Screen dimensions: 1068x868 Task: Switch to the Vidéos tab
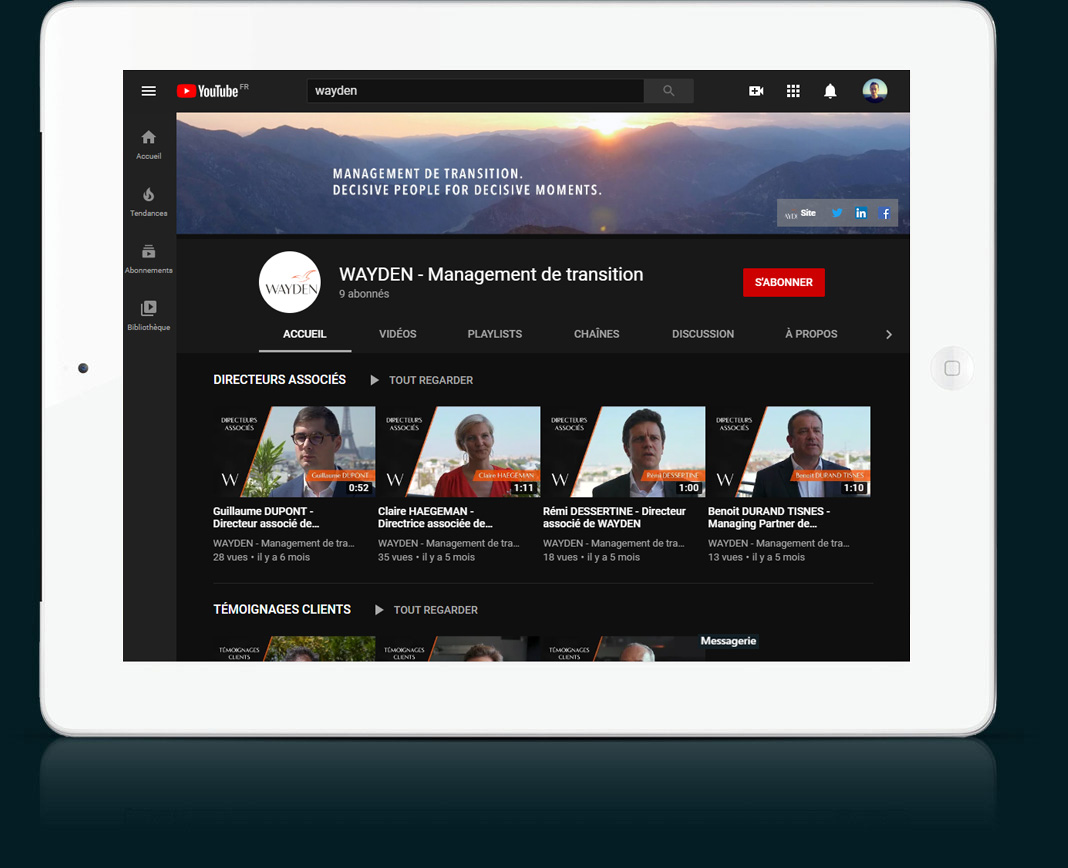point(398,334)
